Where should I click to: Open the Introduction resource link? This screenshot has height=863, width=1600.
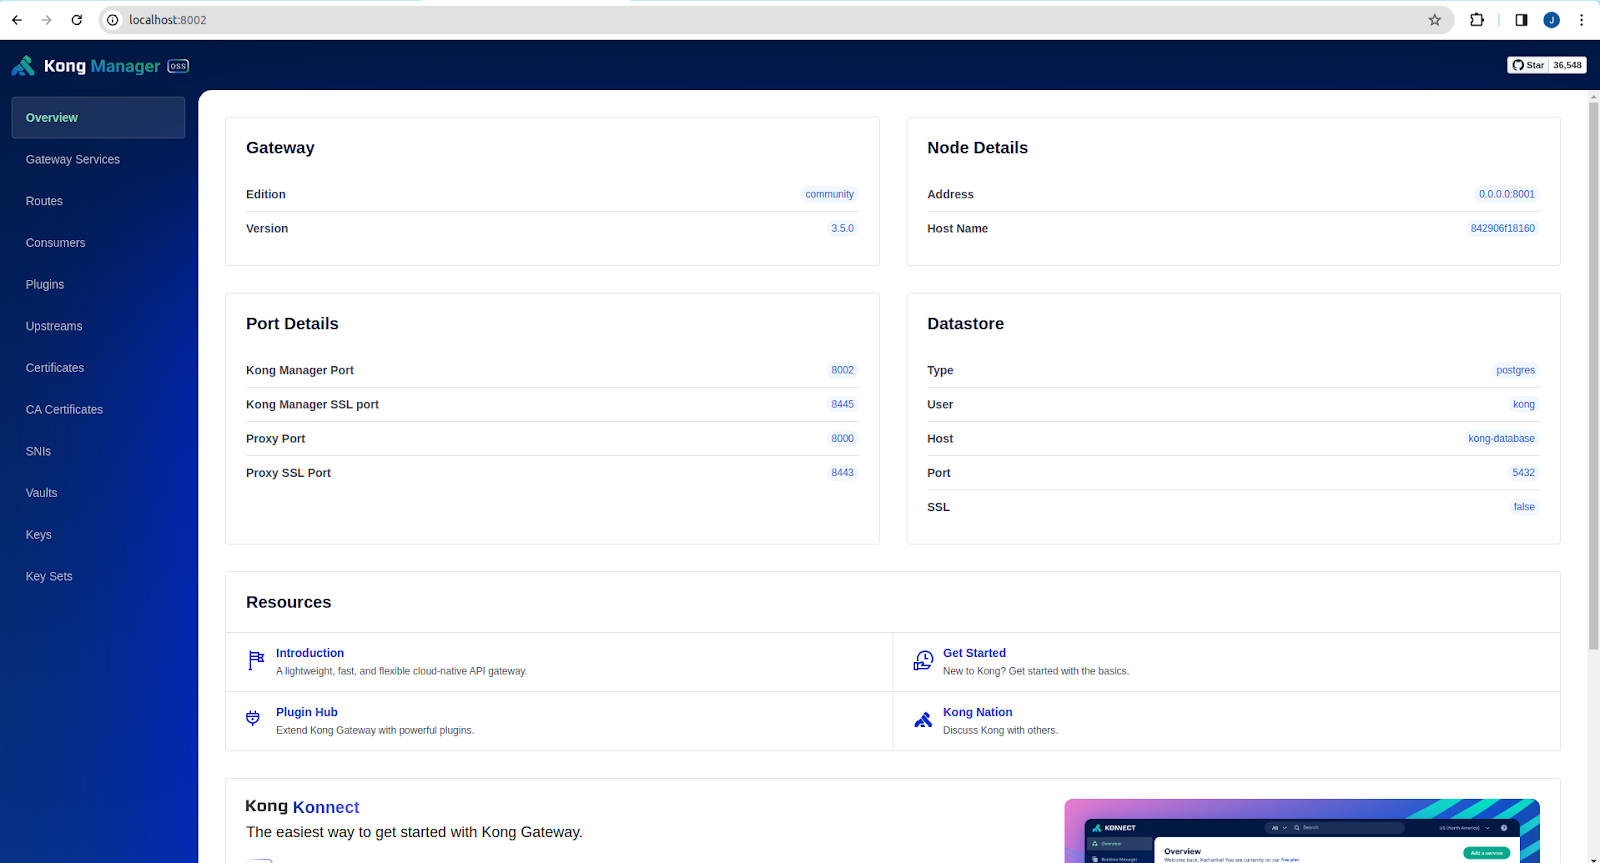(x=310, y=653)
